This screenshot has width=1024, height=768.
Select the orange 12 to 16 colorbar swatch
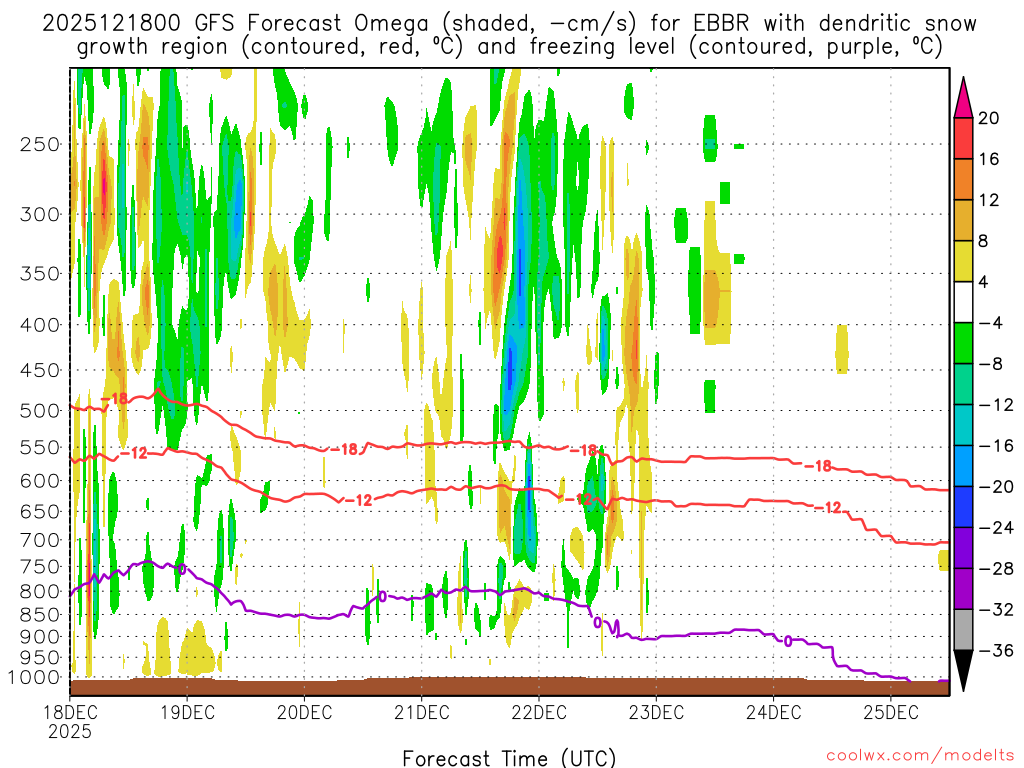point(963,180)
